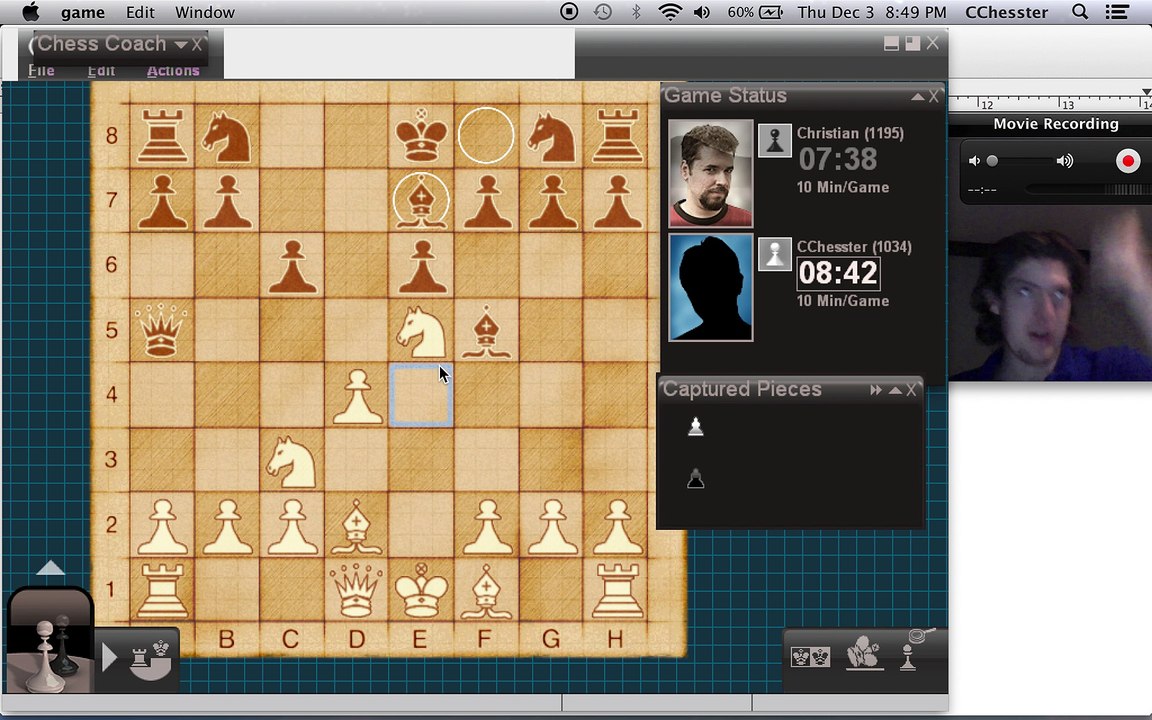1152x720 pixels.
Task: Click Christian's 07:38 clock
Action: tap(838, 159)
